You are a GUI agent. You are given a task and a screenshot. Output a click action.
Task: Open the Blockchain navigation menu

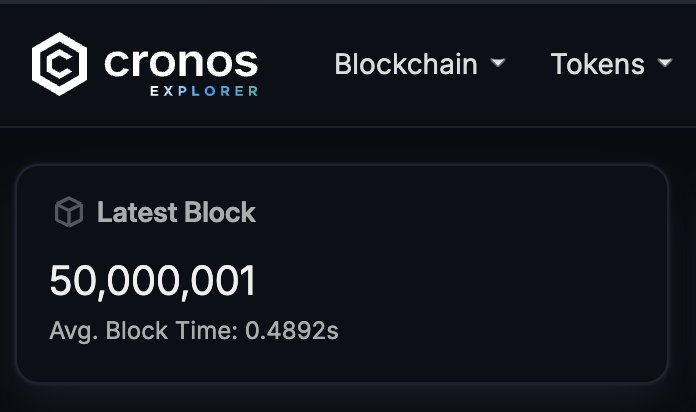click(406, 64)
